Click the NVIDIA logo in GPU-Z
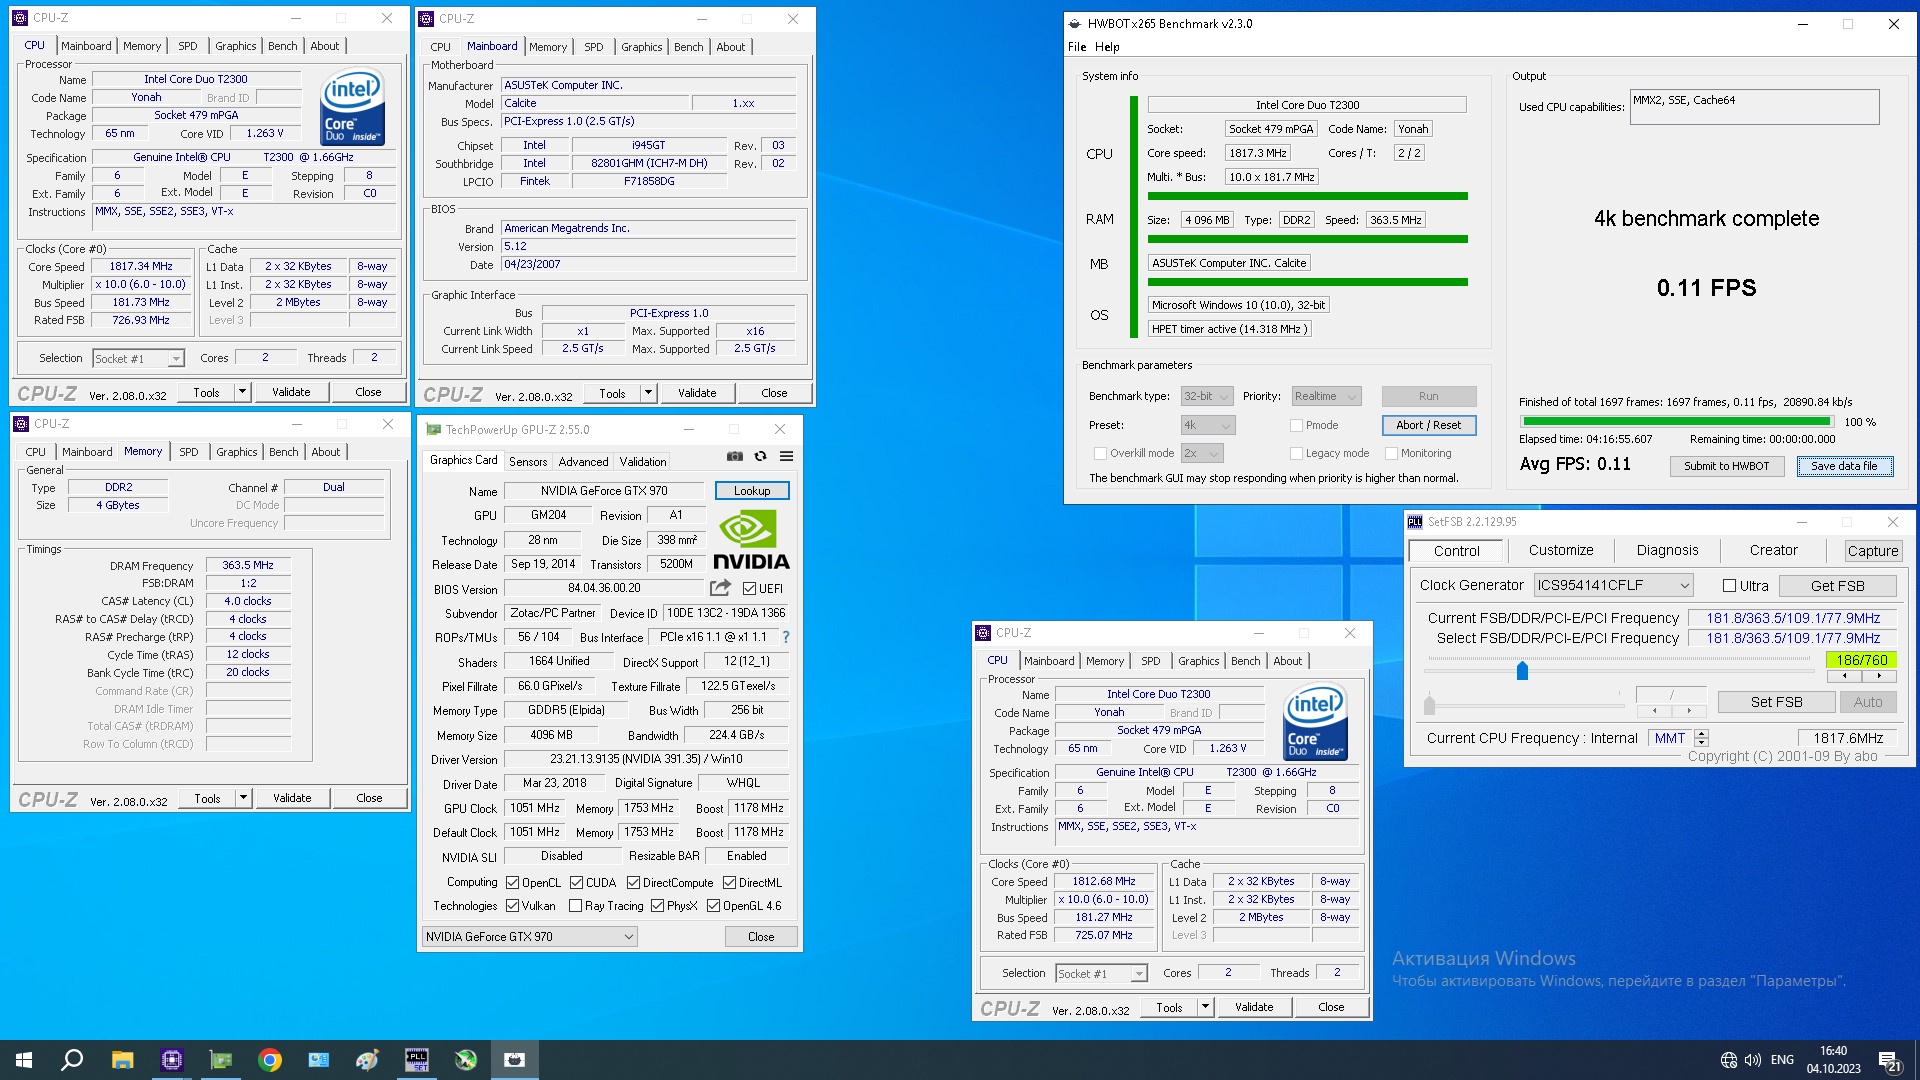 pos(751,540)
